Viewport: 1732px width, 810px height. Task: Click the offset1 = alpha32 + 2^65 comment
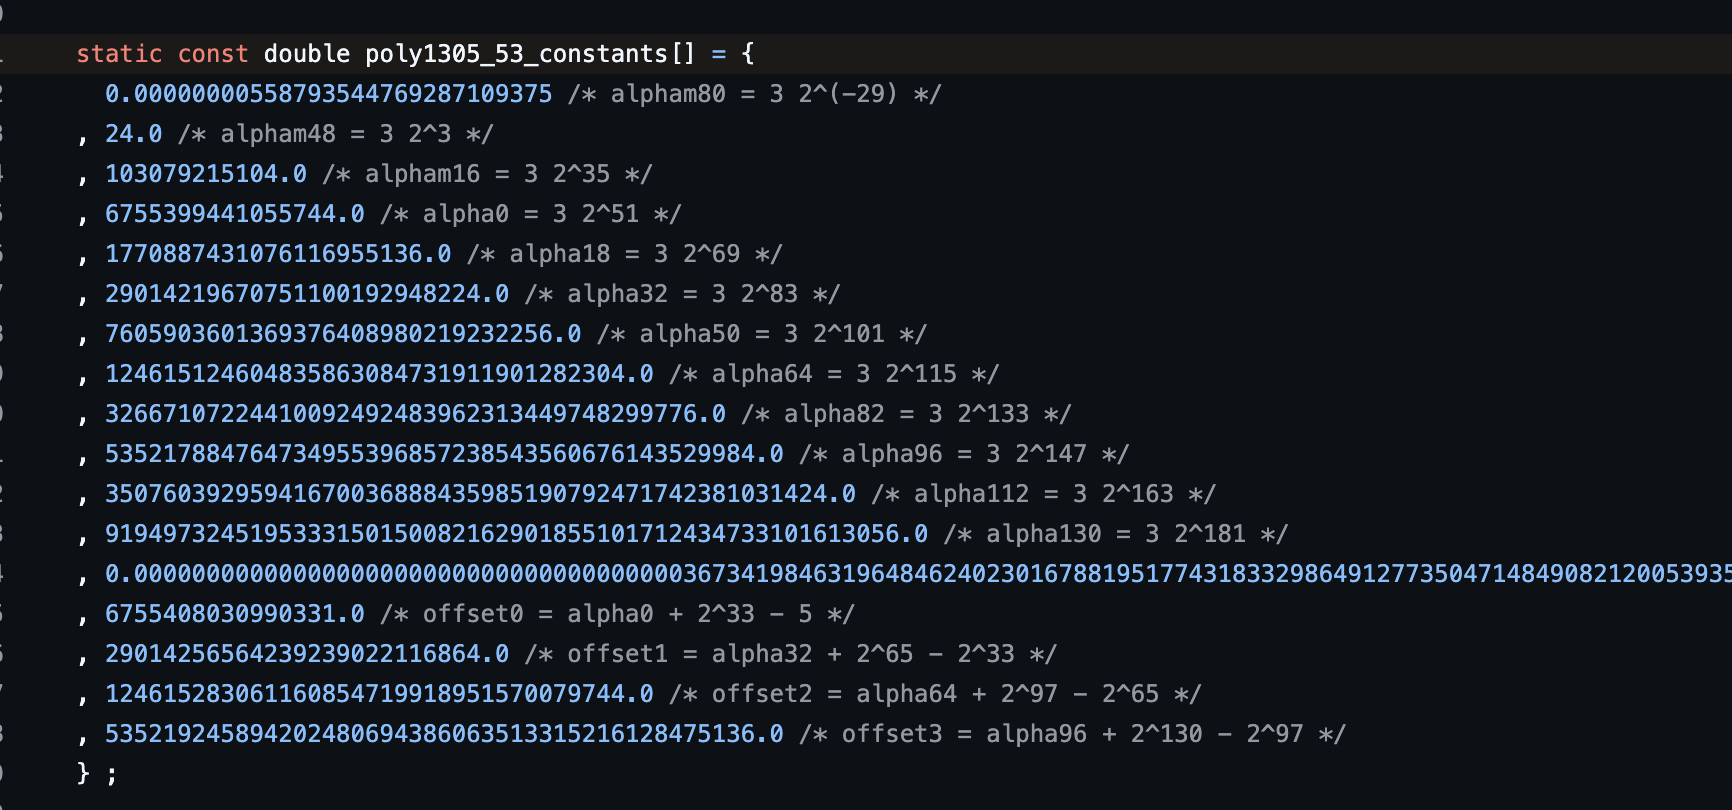click(x=791, y=654)
